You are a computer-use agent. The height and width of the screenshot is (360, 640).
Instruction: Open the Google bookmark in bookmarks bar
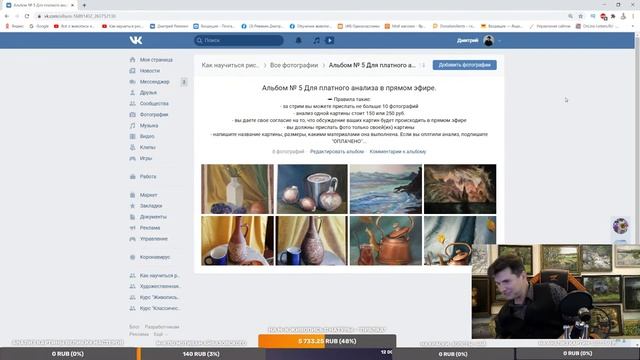tap(39, 26)
